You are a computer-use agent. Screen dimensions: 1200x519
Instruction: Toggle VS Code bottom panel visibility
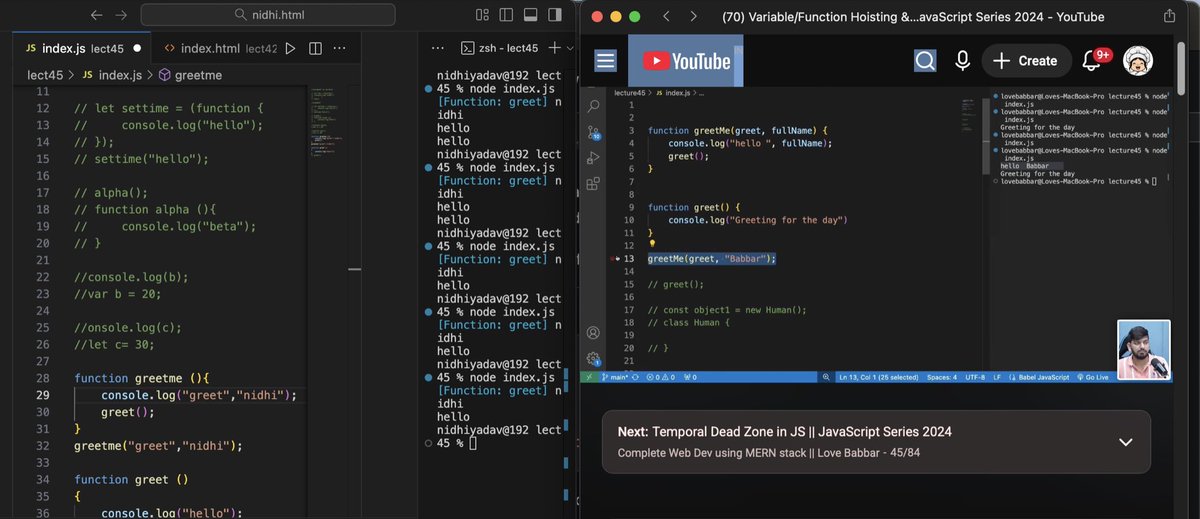click(530, 15)
